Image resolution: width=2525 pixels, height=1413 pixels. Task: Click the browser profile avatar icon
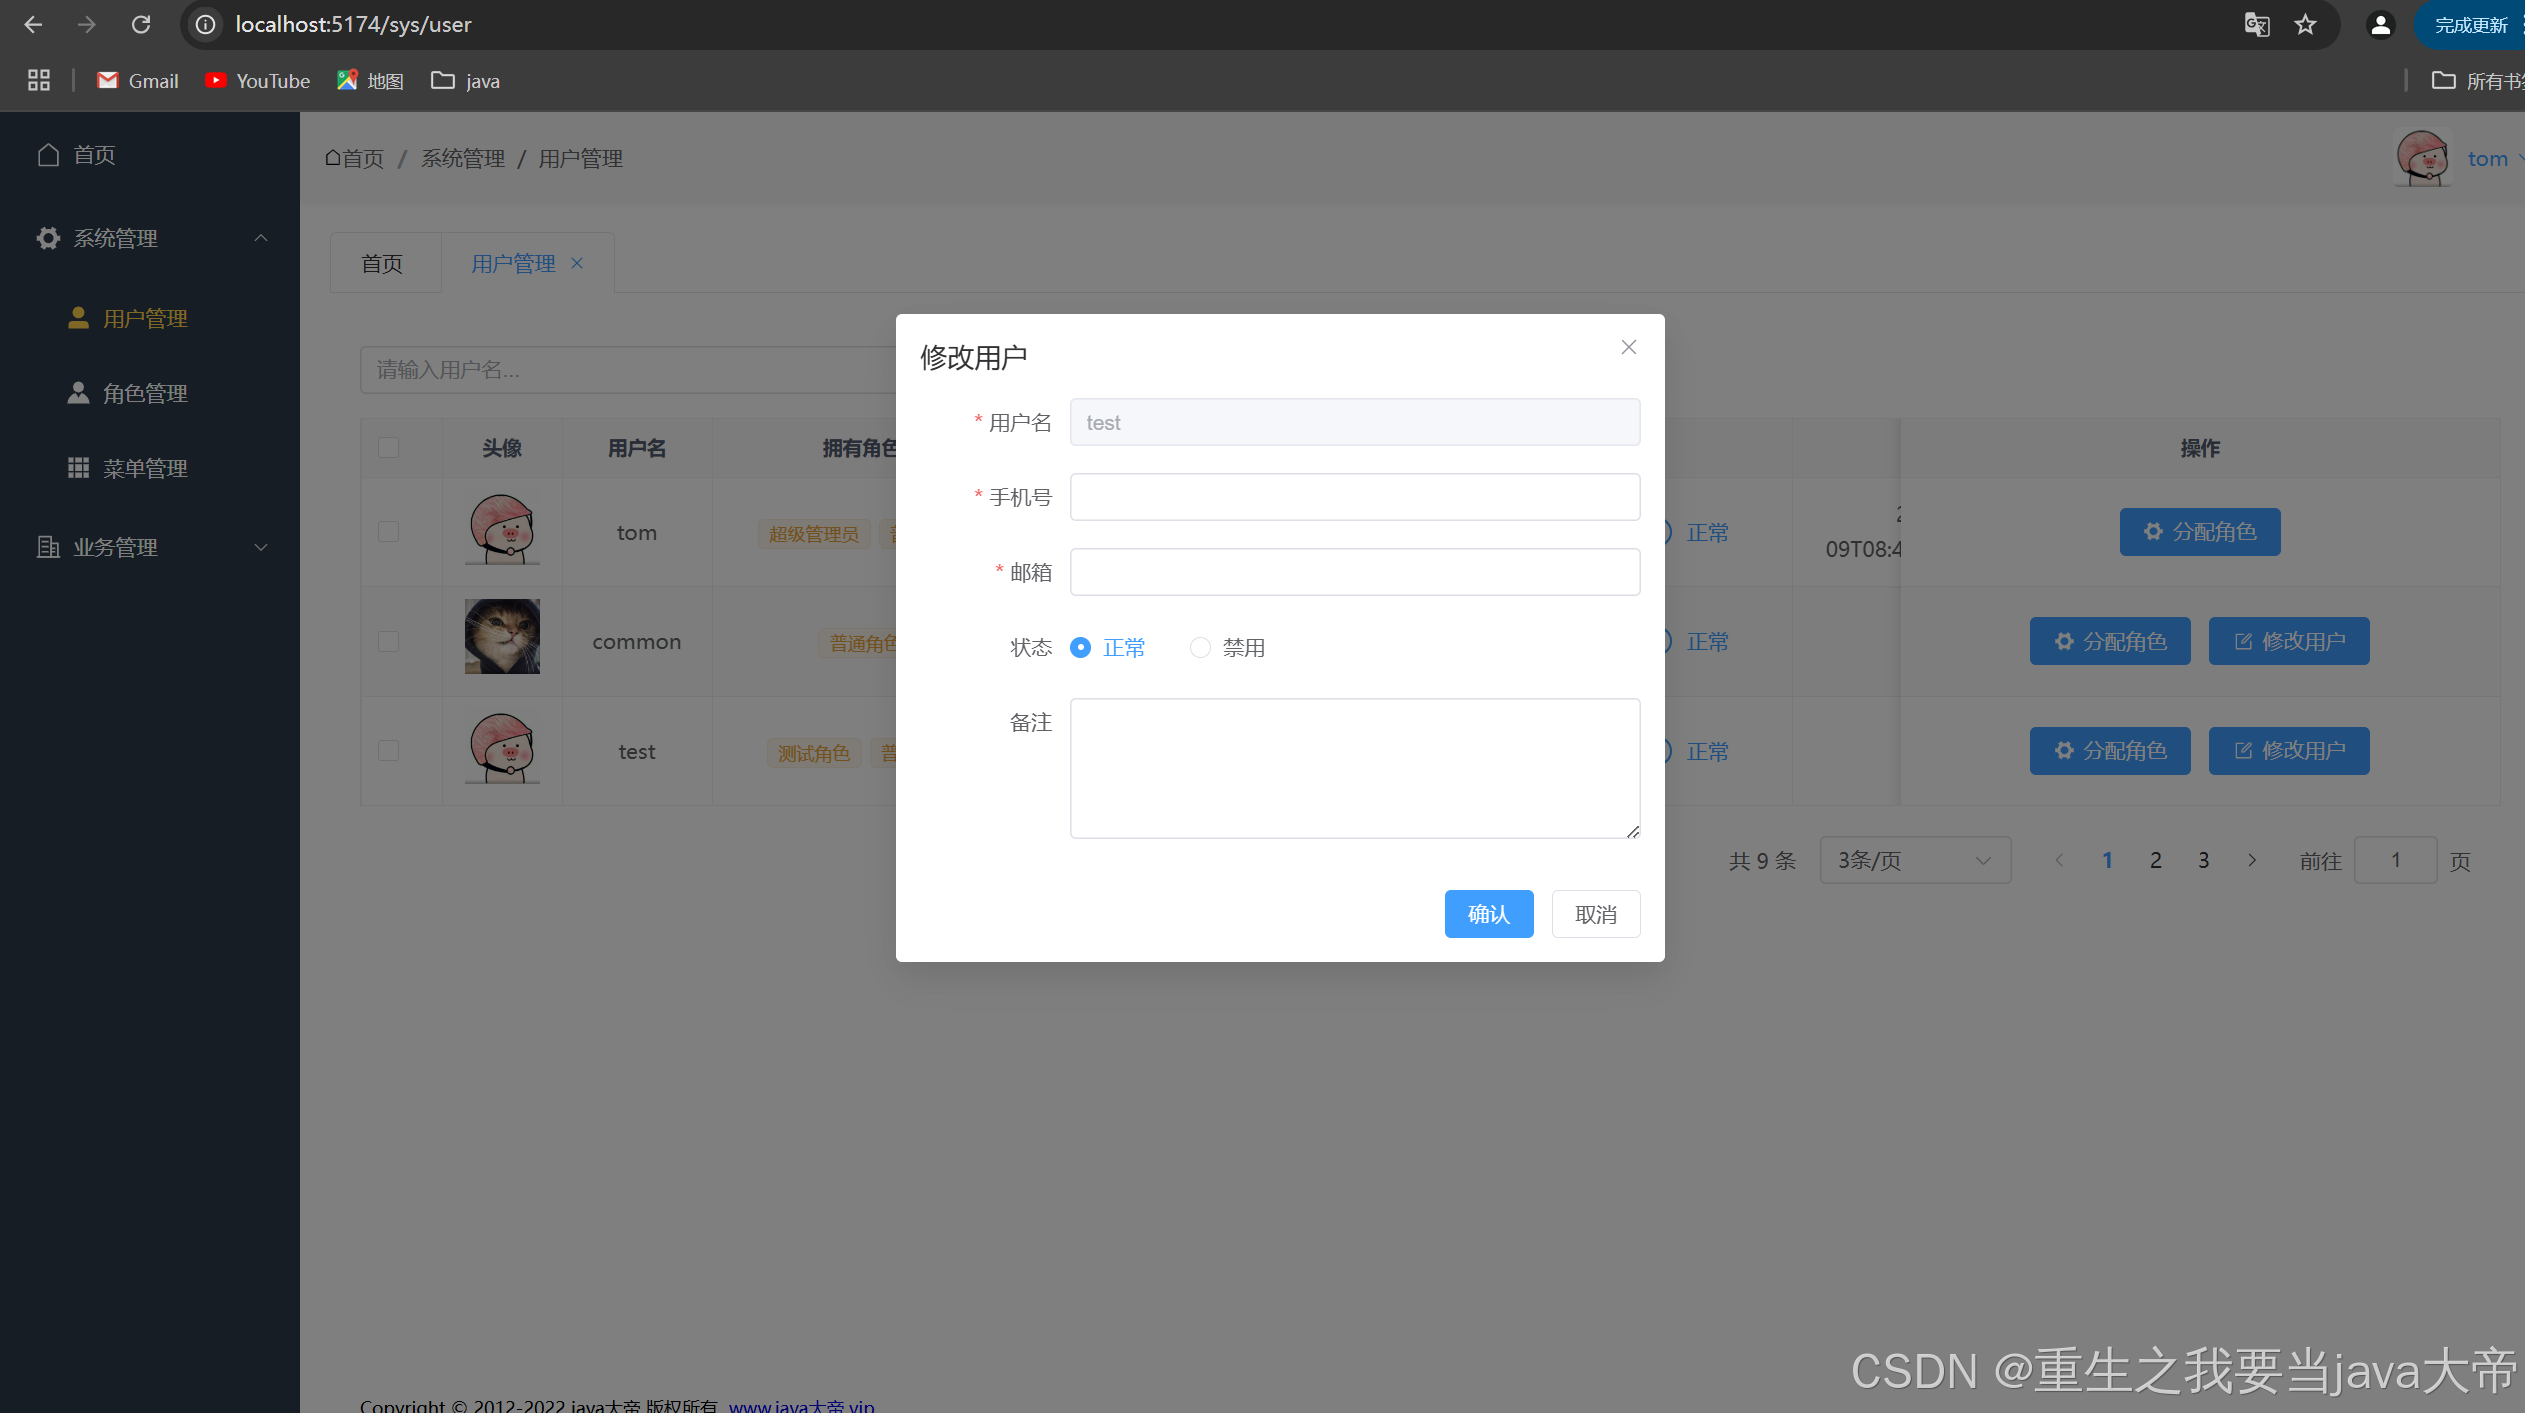(2380, 24)
